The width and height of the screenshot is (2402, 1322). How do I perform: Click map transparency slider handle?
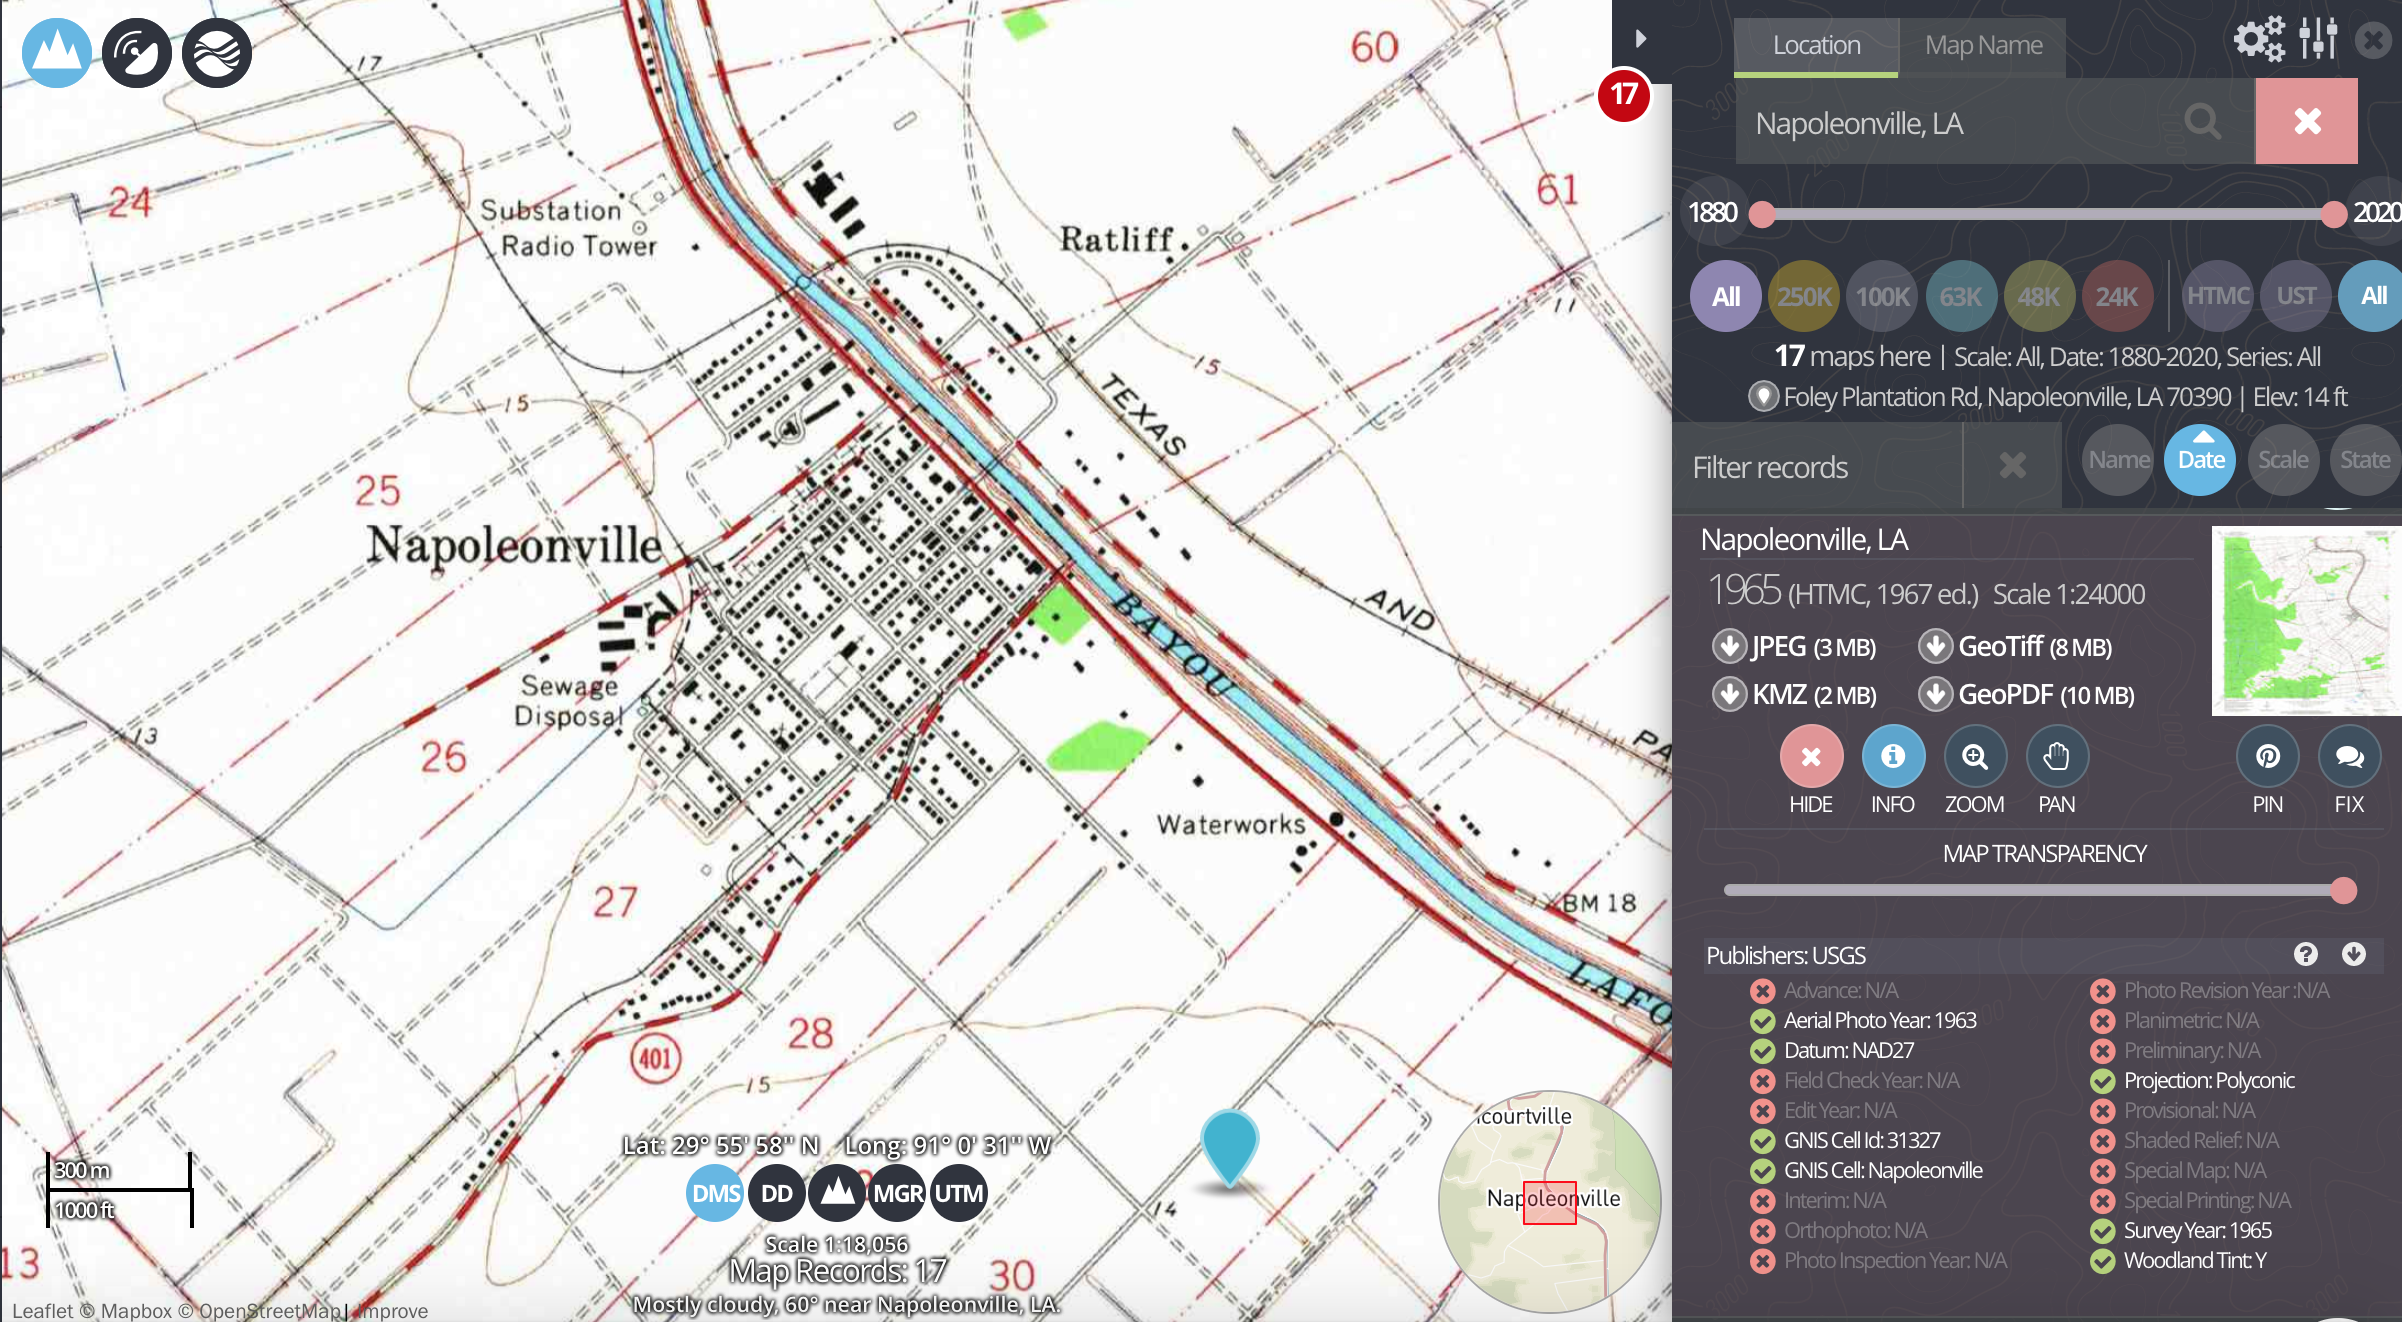(x=2343, y=891)
